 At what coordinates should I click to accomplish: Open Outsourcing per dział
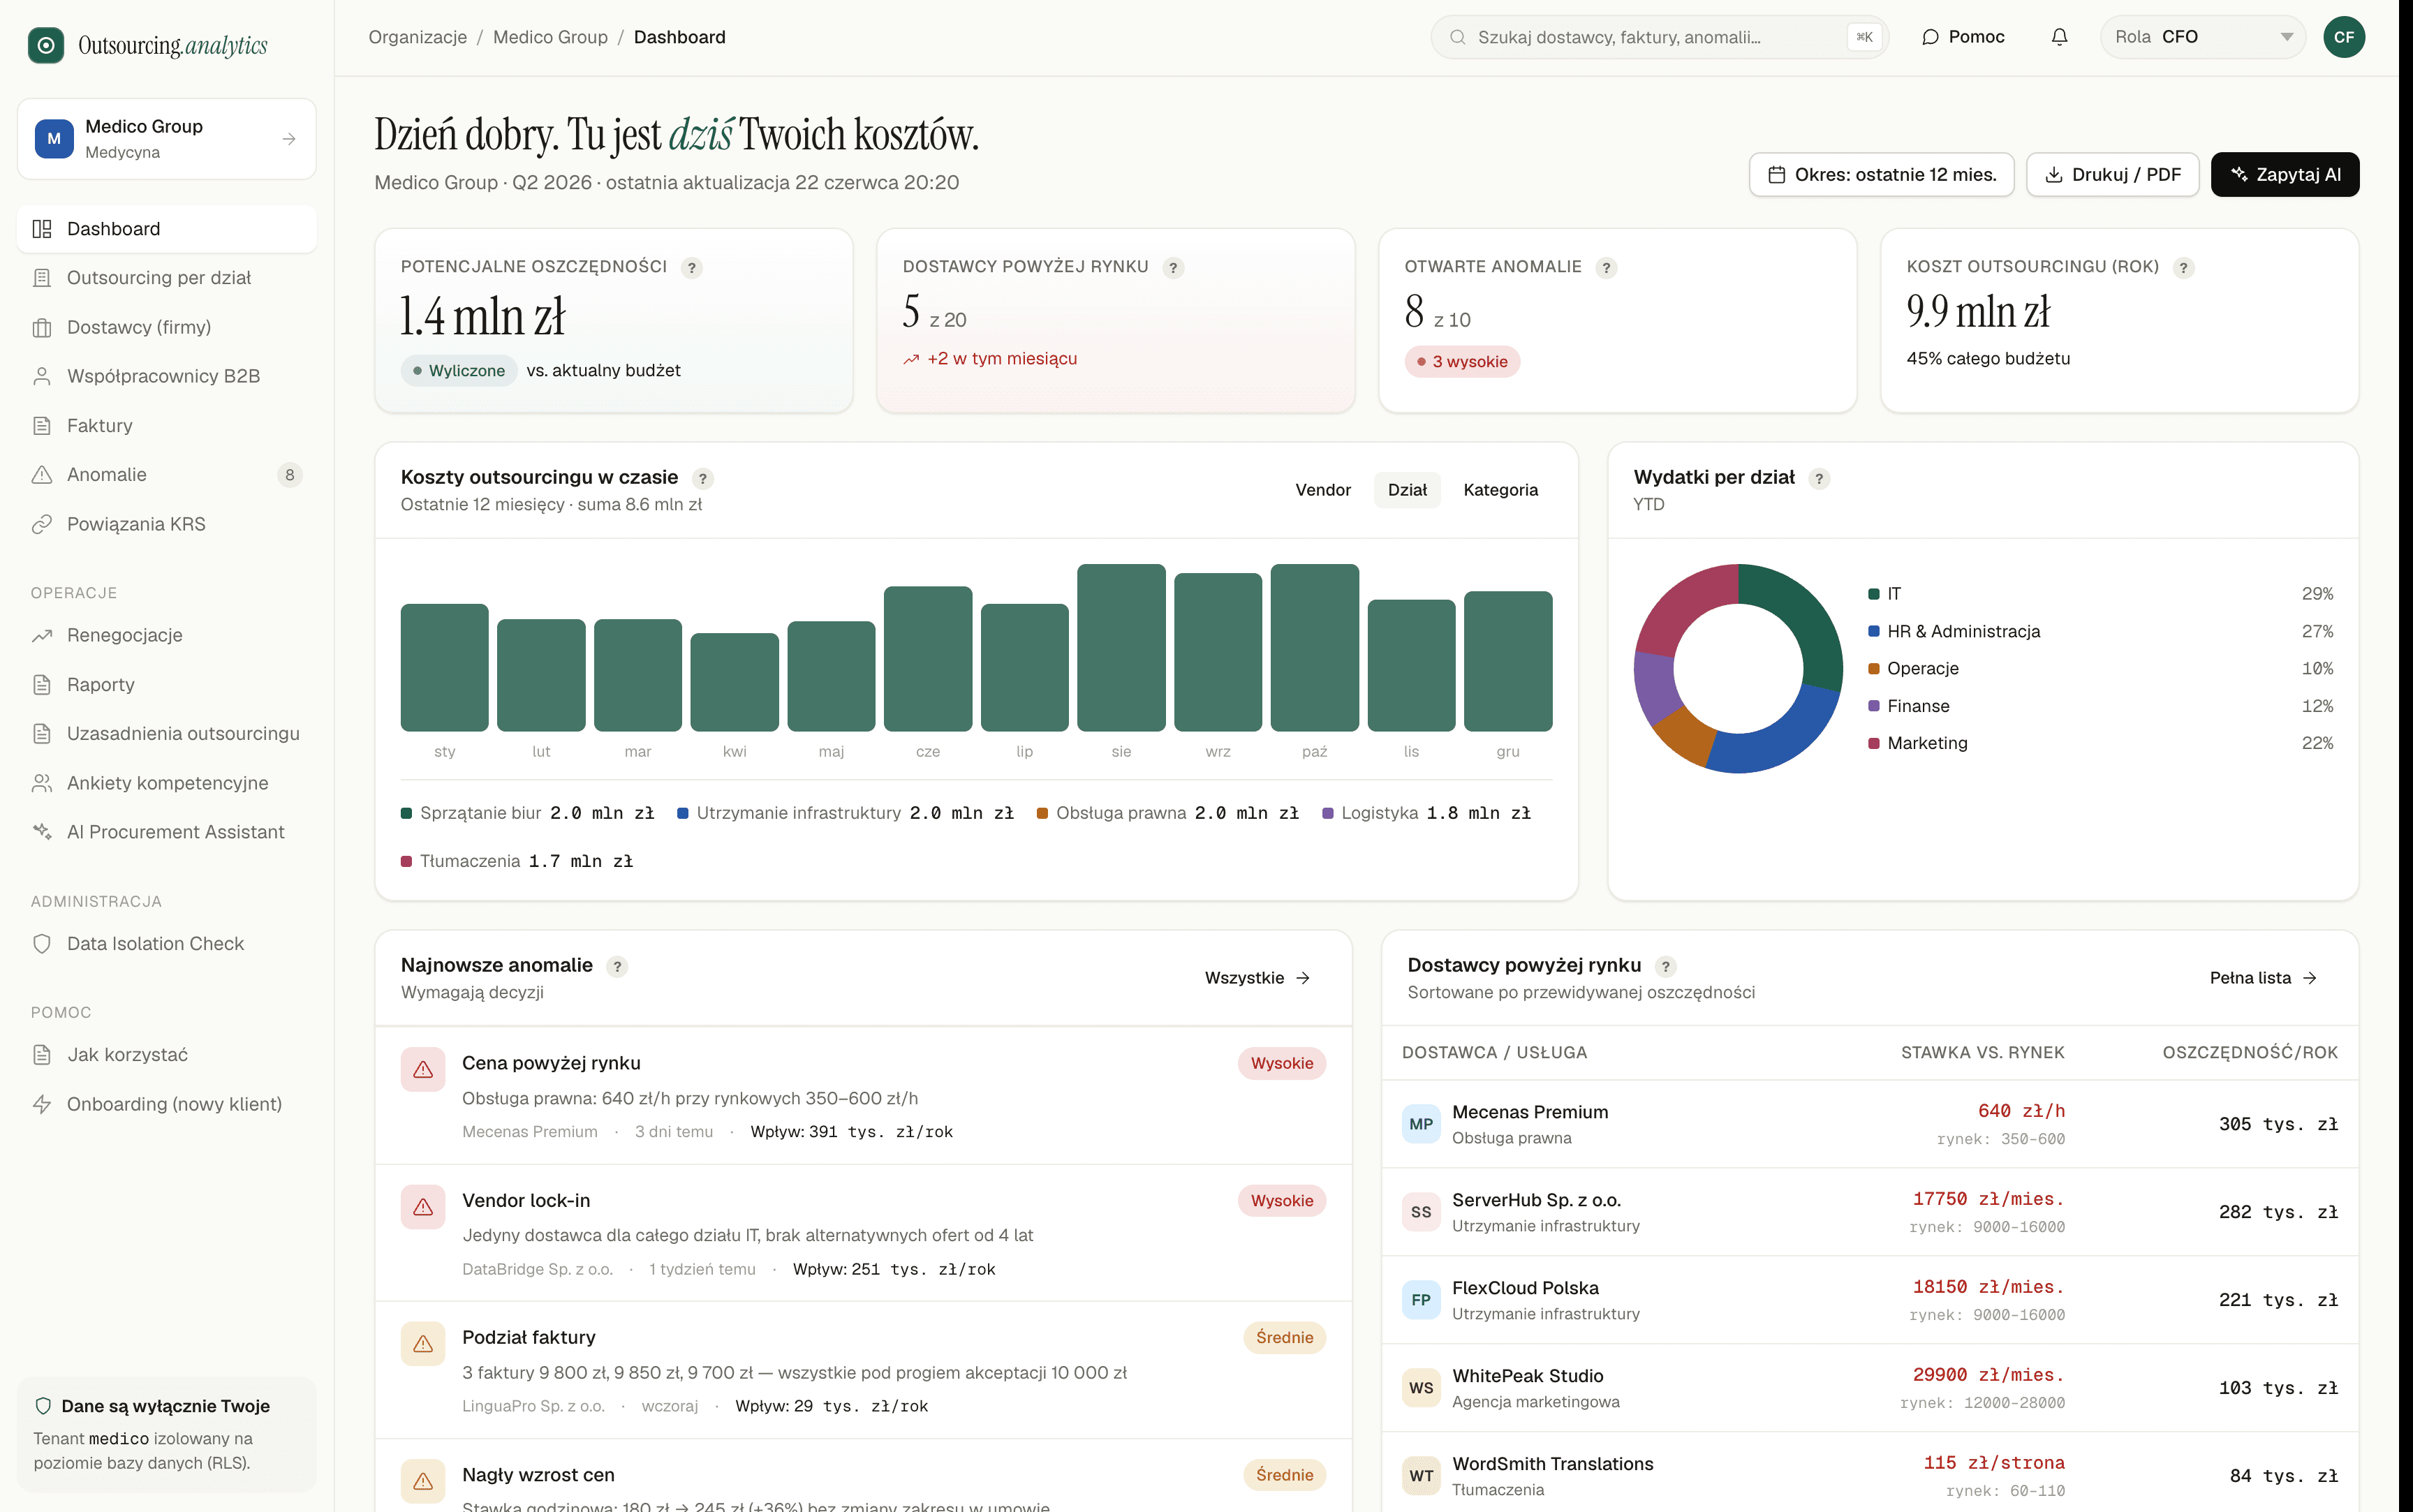[x=167, y=278]
